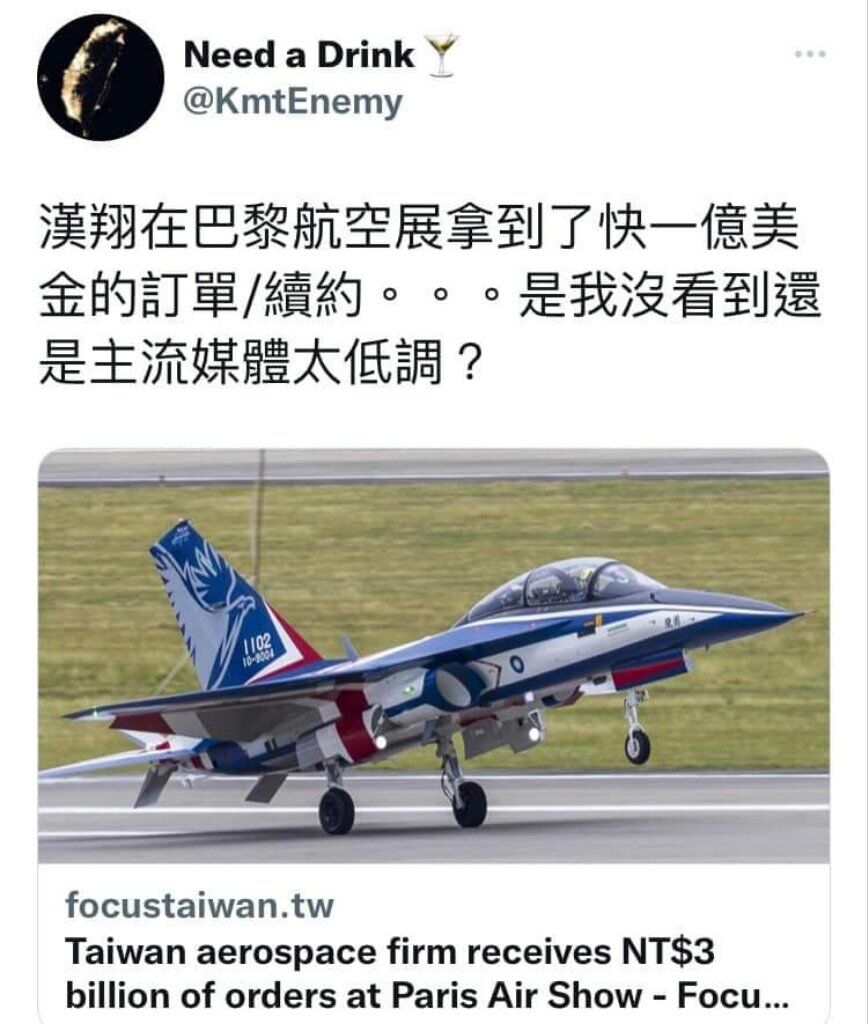868x1024 pixels.
Task: Click the 1102 tail number on the aircraft
Action: coord(257,645)
